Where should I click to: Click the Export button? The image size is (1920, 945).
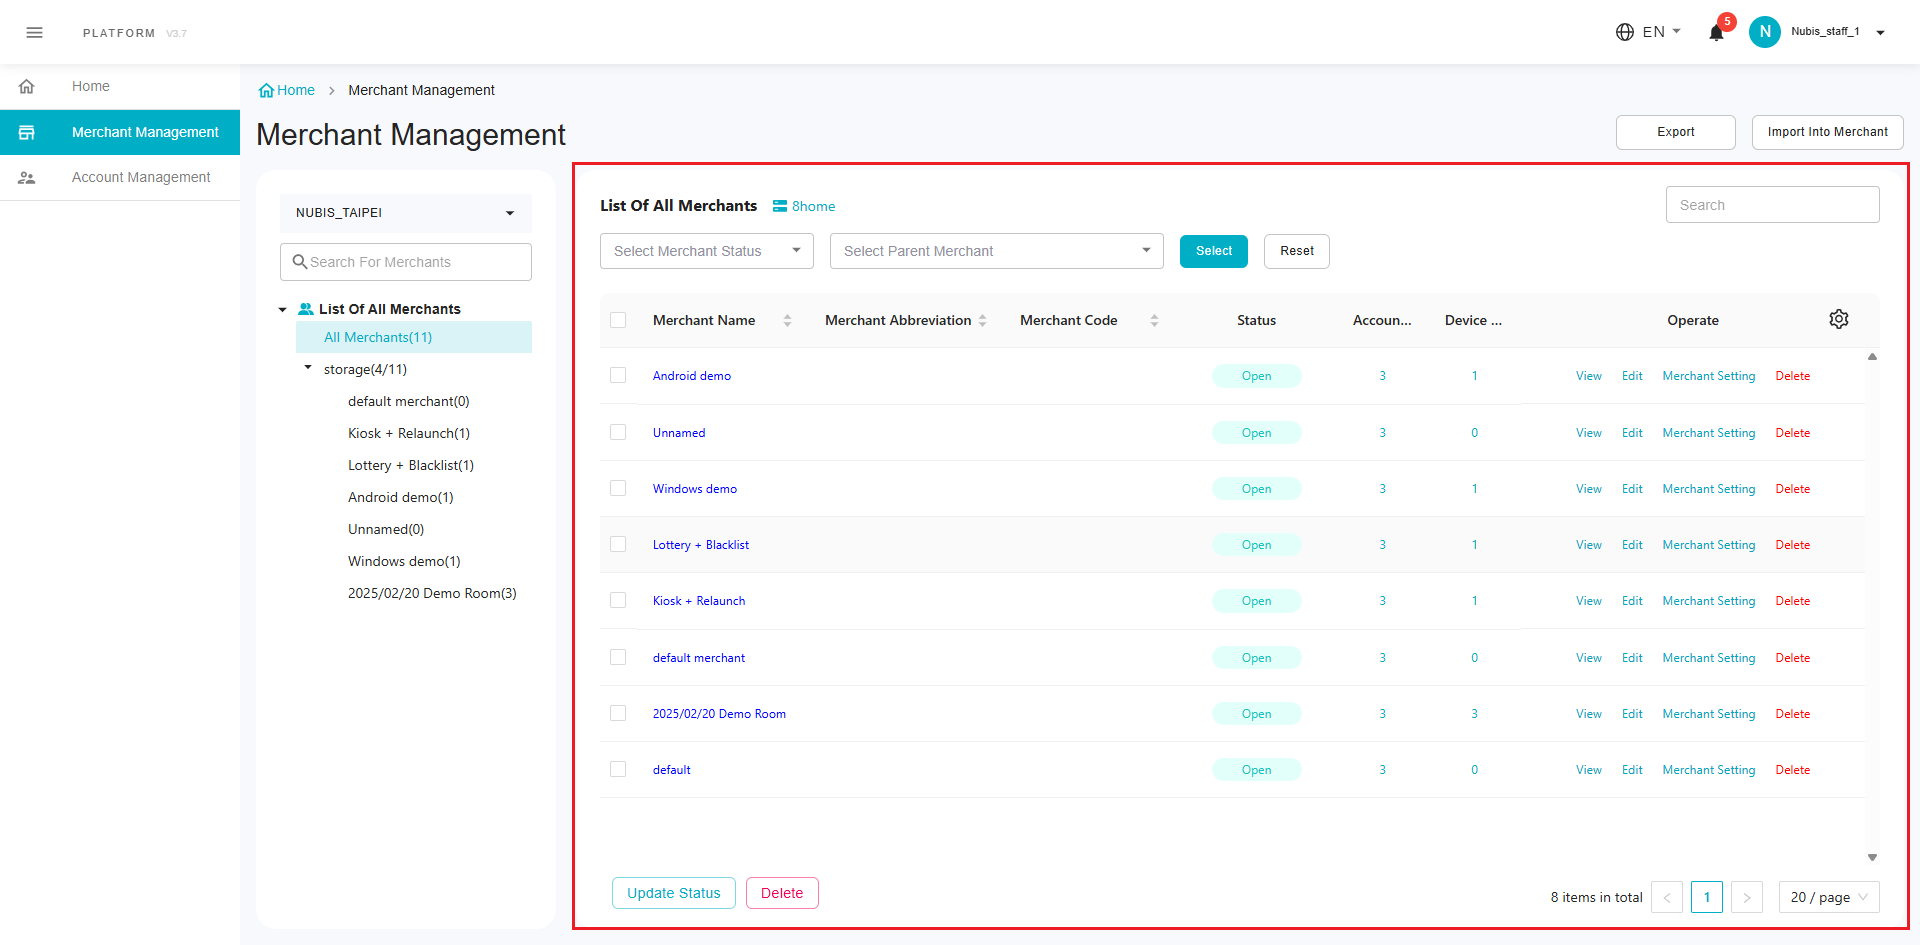[x=1676, y=132]
